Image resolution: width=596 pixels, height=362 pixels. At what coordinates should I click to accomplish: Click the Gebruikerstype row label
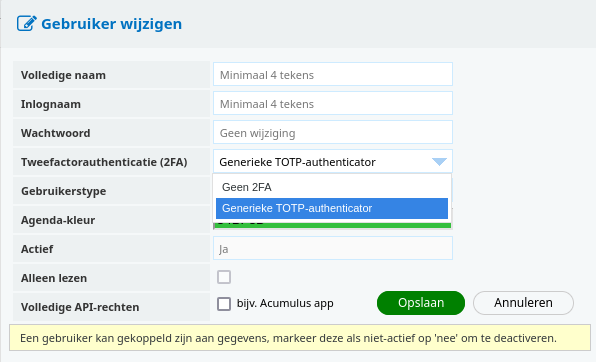pos(63,191)
